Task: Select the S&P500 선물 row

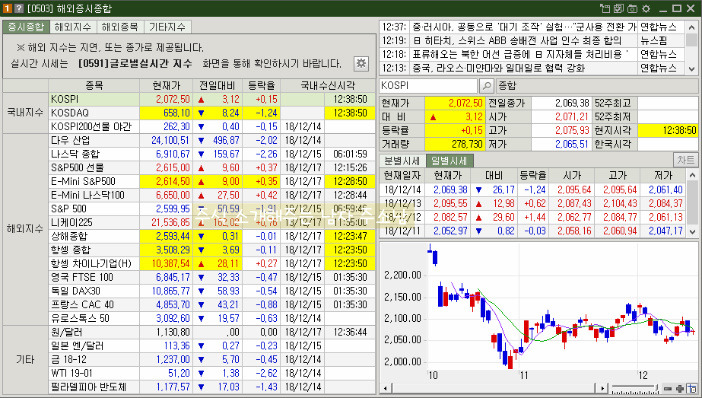Action: (x=212, y=167)
